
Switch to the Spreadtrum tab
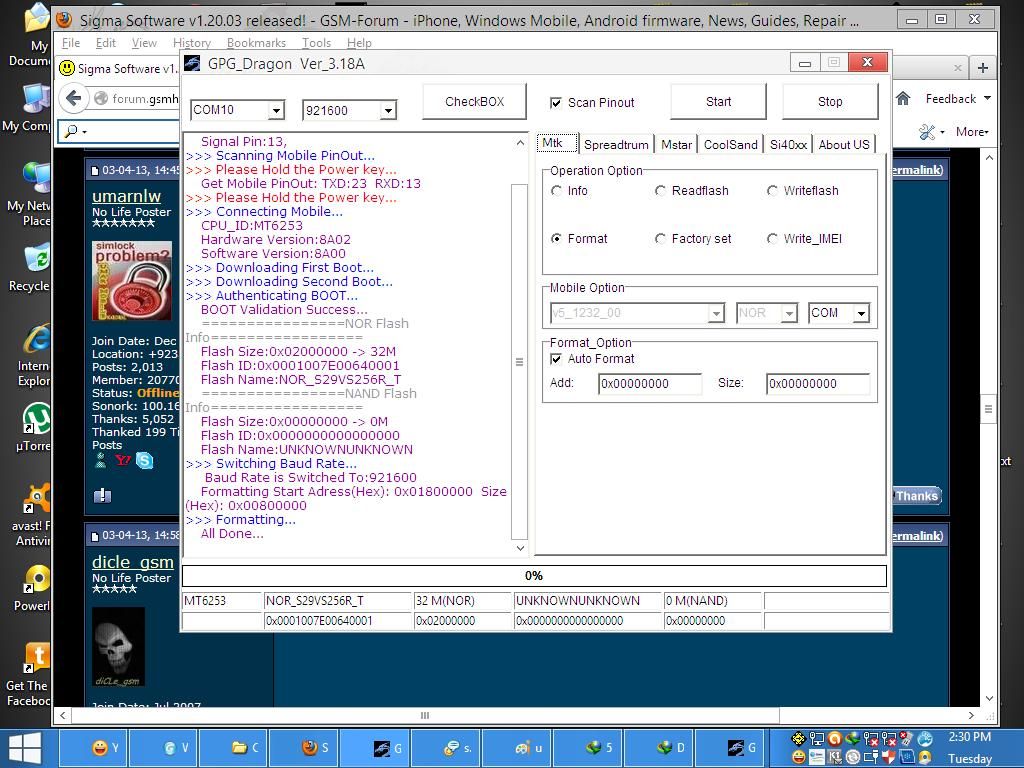coord(616,144)
